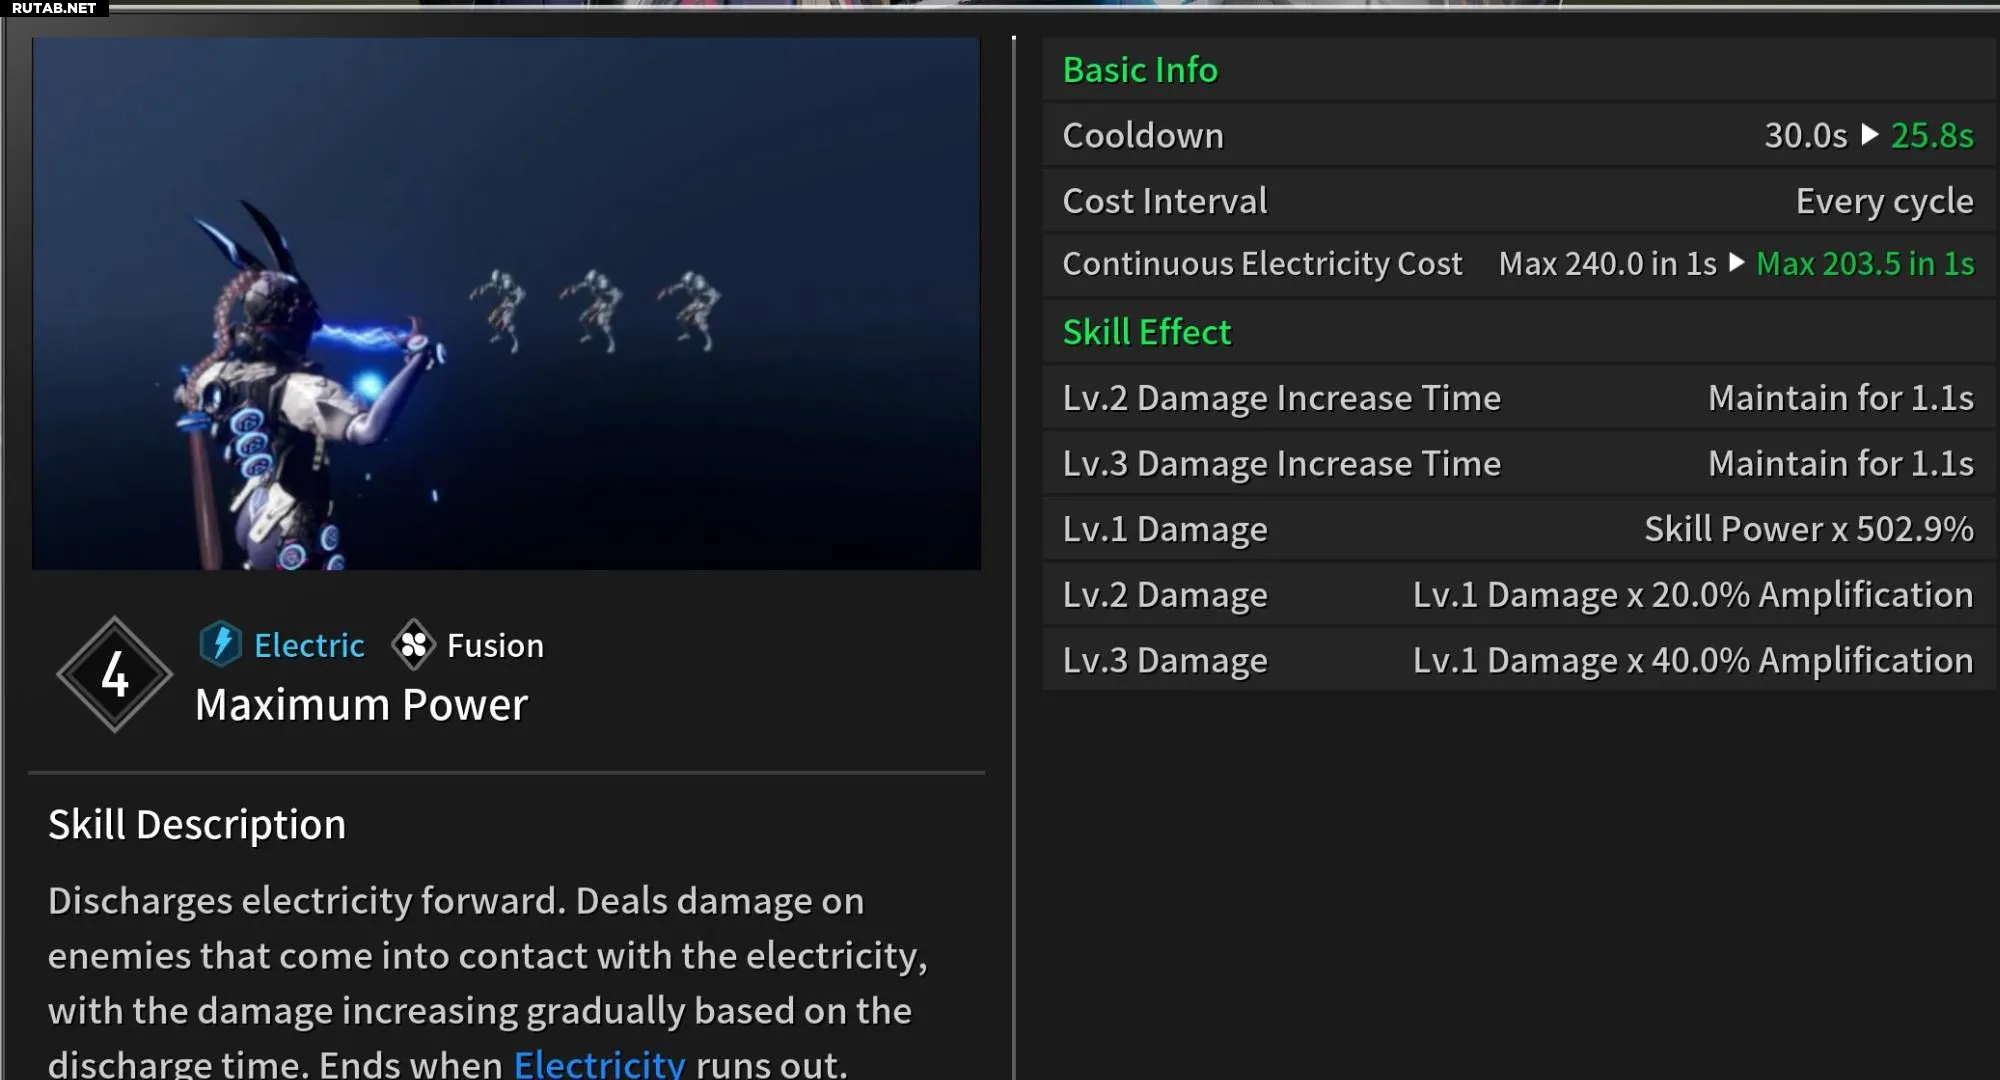Expand the Basic Info section
The image size is (2000, 1080).
click(1140, 68)
